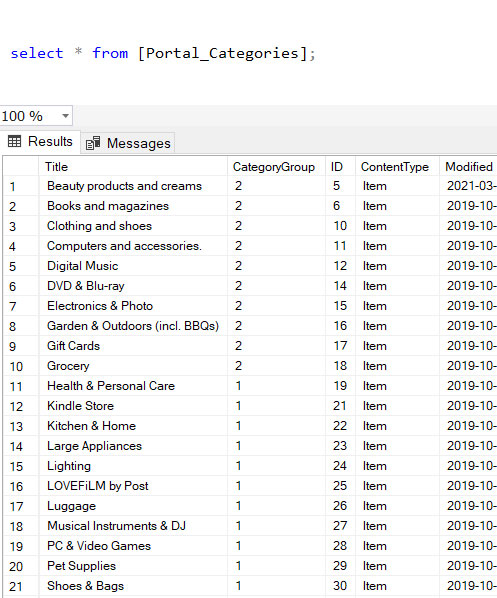Click ContentType cell in Grocery row

[397, 366]
